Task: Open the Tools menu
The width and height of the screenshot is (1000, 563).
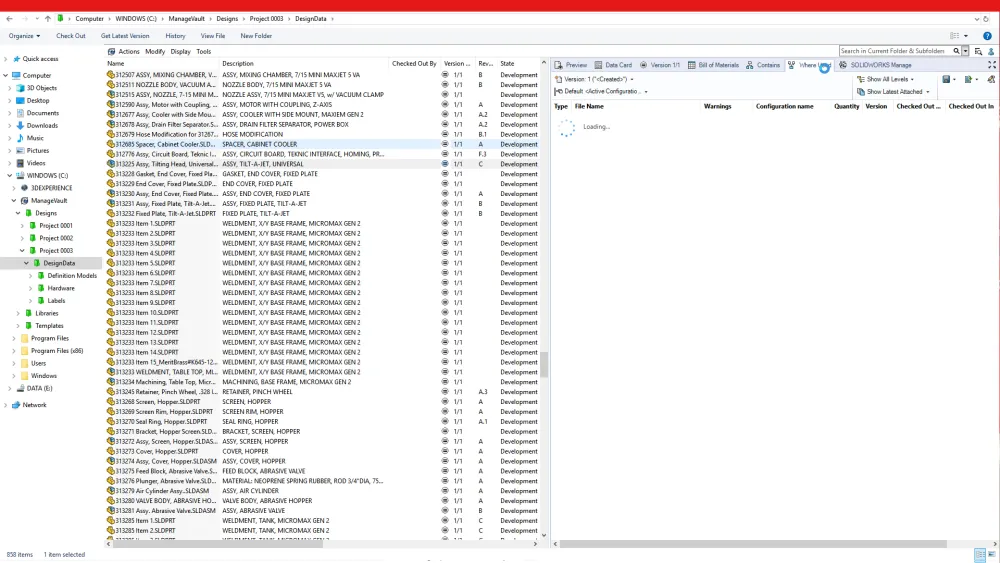Action: (203, 52)
